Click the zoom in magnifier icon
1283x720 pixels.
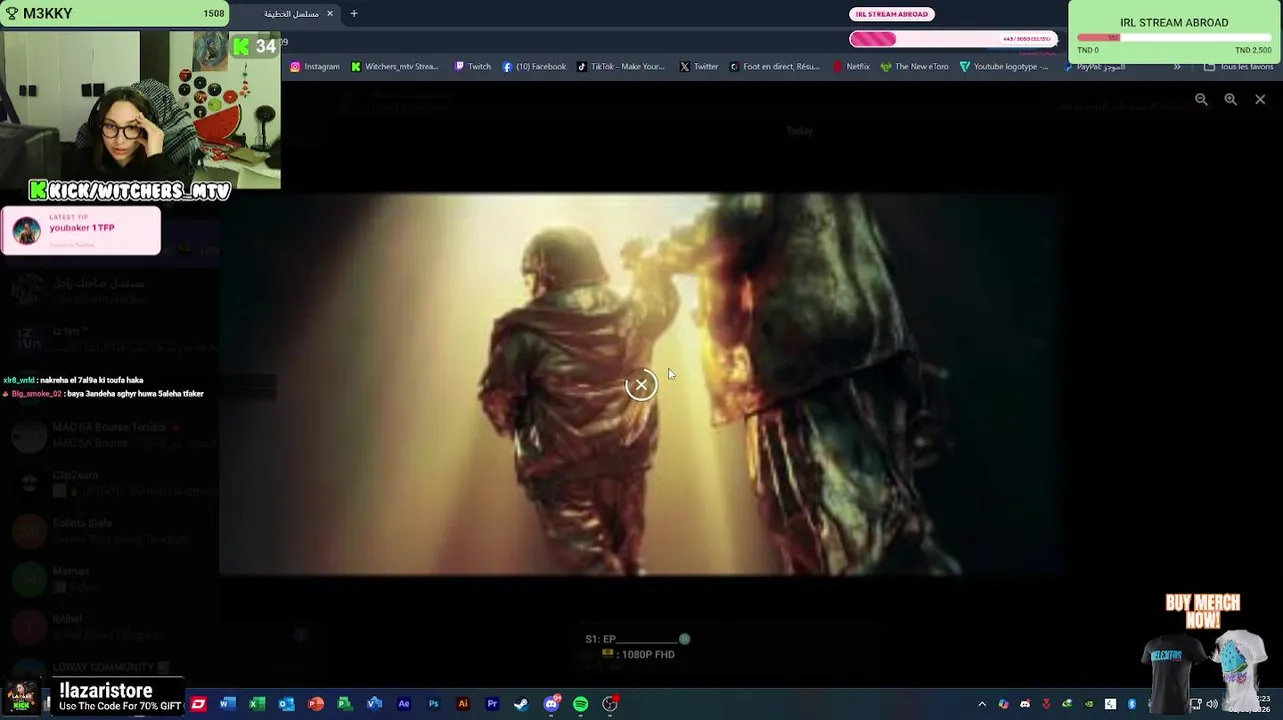1231,100
